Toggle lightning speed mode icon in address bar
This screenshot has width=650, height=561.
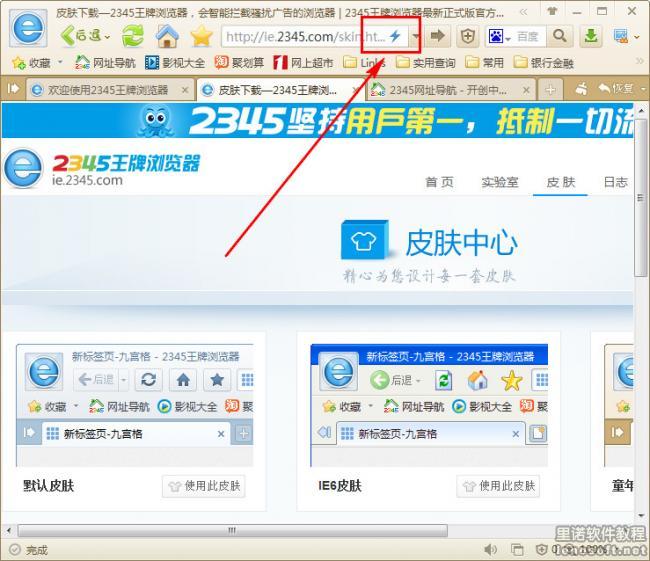point(395,36)
